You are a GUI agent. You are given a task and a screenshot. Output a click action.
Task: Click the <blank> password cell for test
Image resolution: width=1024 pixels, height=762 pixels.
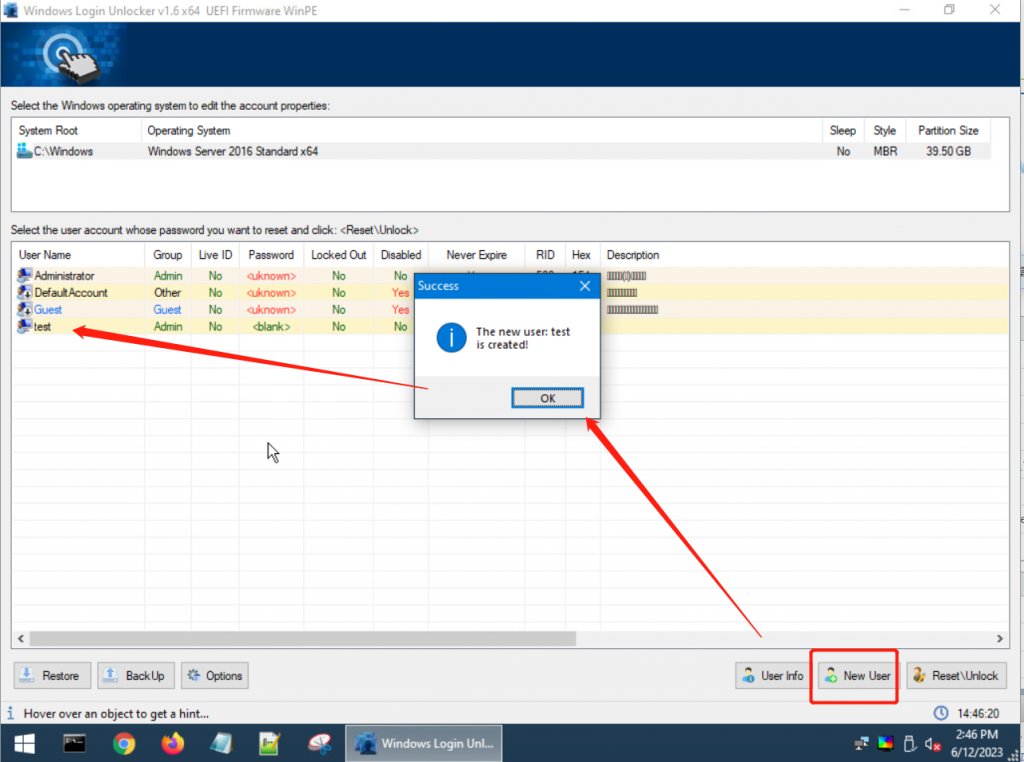point(271,326)
